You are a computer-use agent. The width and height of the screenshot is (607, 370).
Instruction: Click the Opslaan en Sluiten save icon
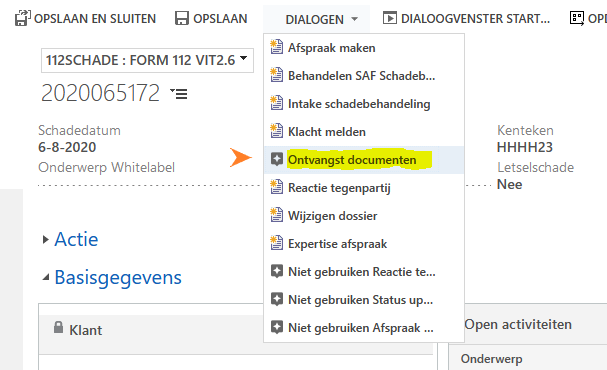click(x=22, y=18)
